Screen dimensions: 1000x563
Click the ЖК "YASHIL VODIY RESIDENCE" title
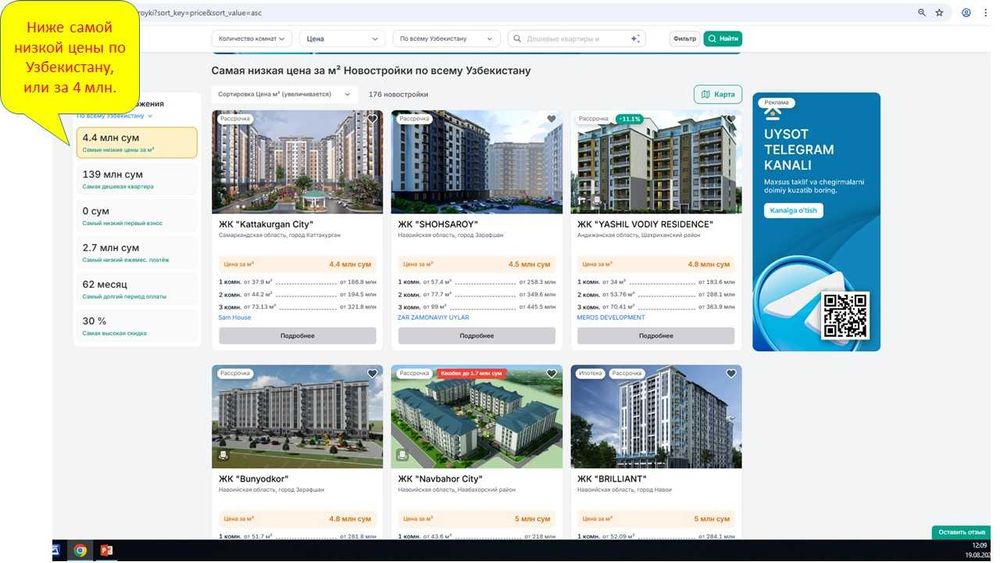(645, 224)
